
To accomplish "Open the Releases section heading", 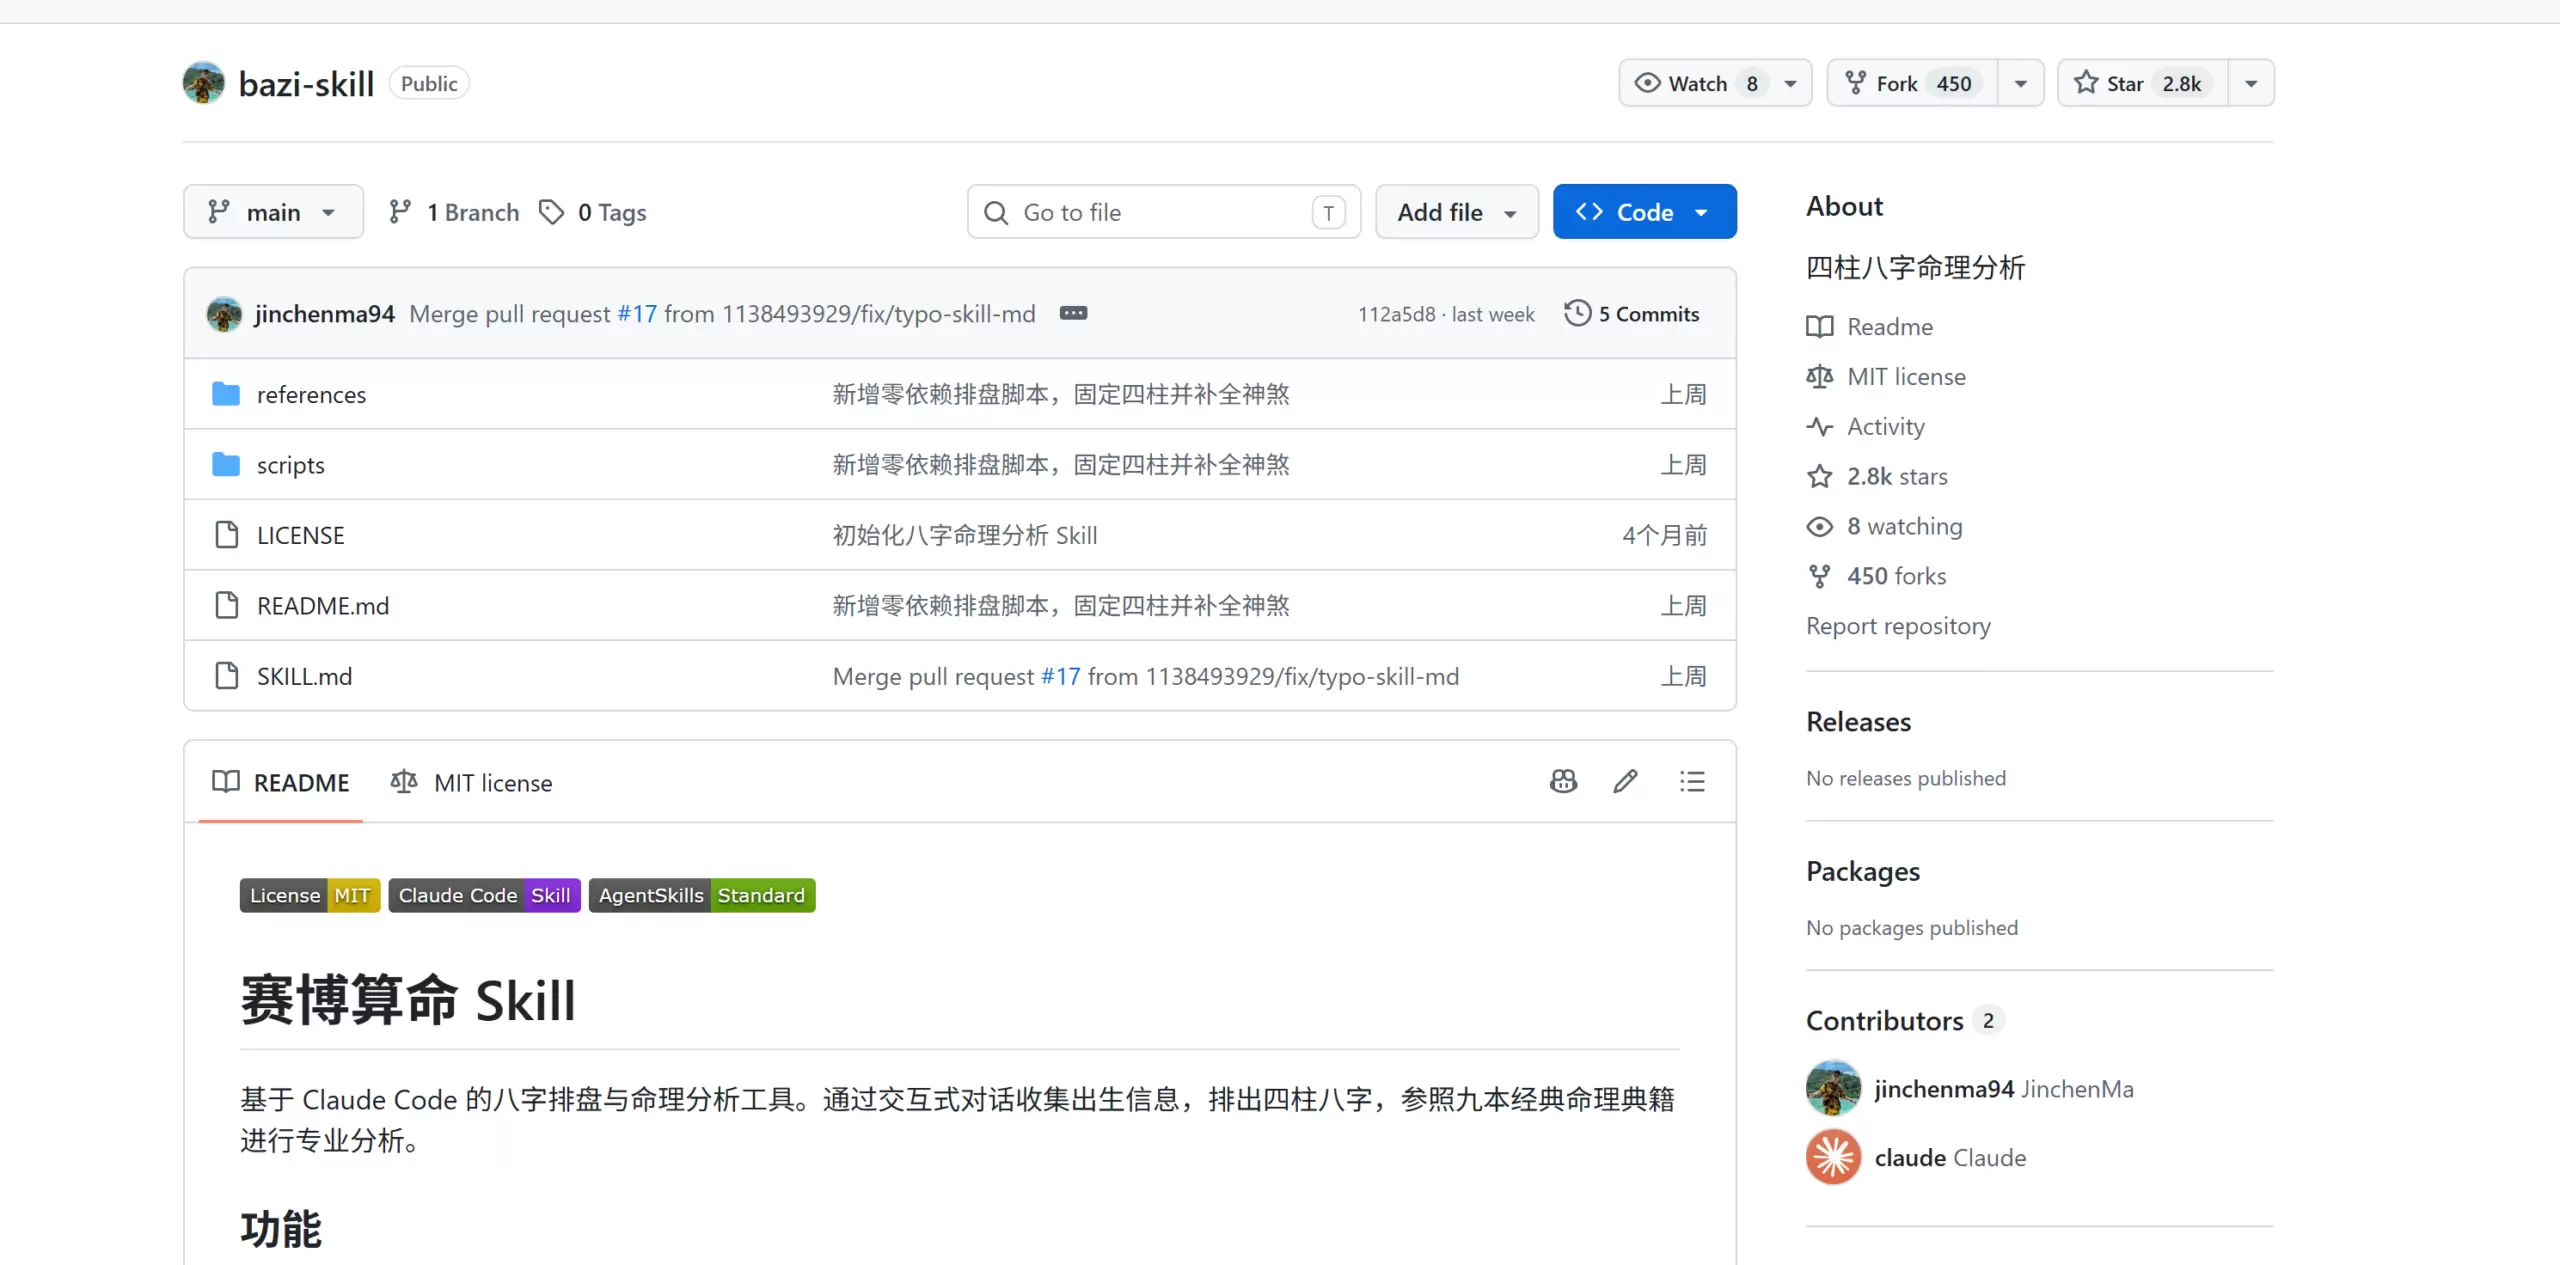I will [x=1858, y=722].
